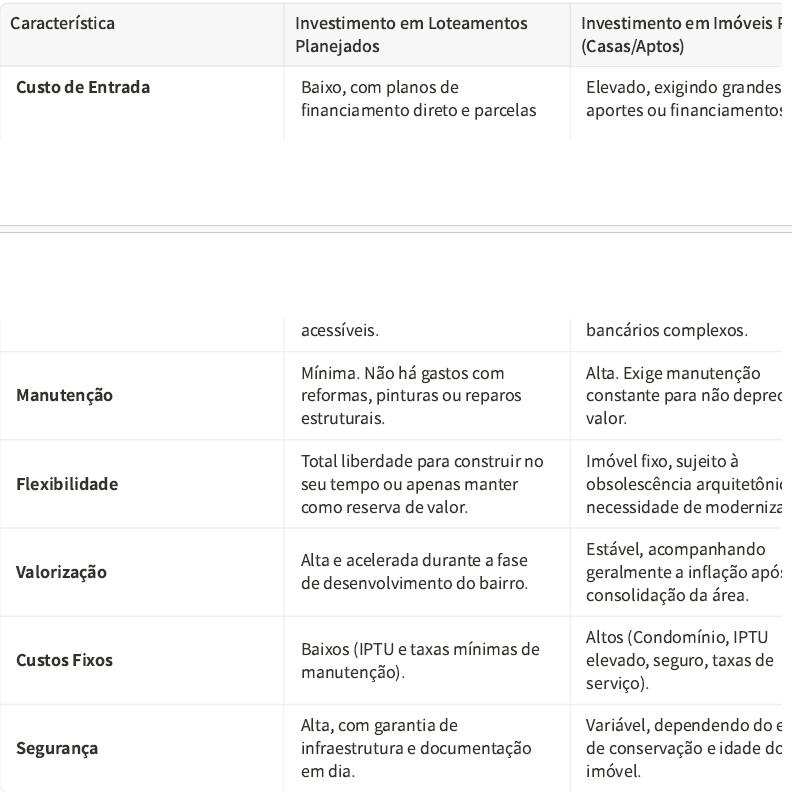Select the Custos Fixos row label

65,660
